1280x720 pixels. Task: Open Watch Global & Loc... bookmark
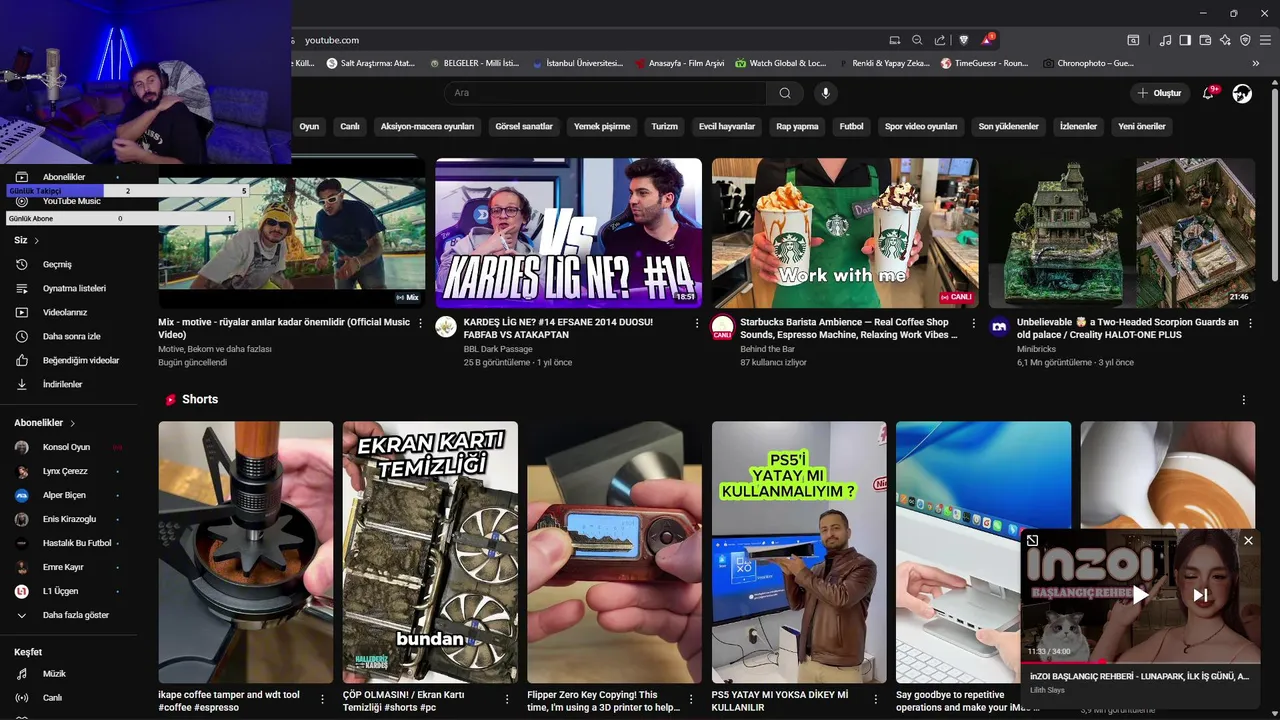pos(781,63)
